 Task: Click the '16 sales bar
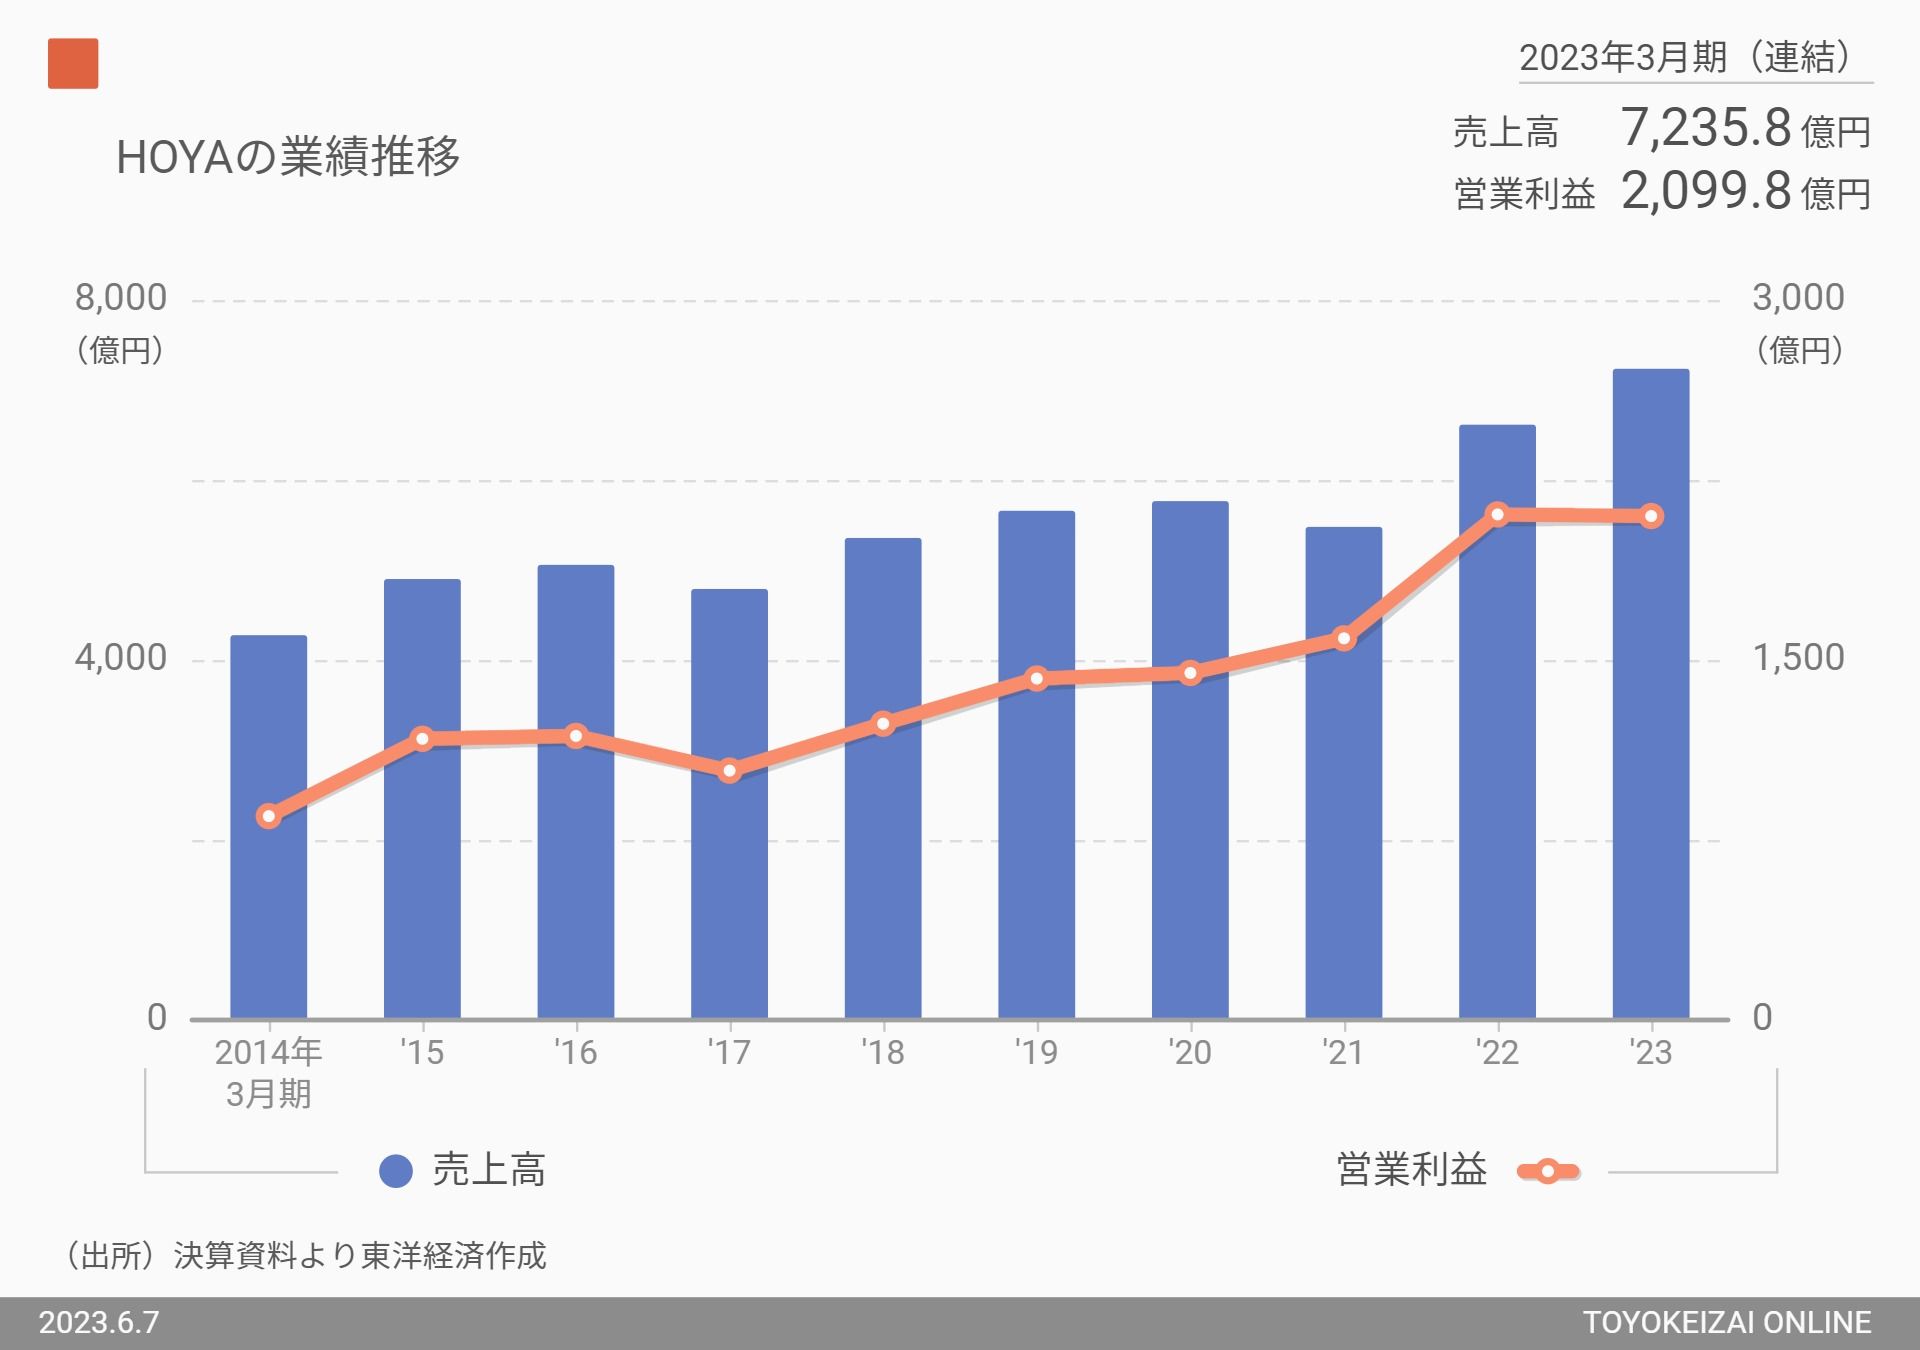576,792
